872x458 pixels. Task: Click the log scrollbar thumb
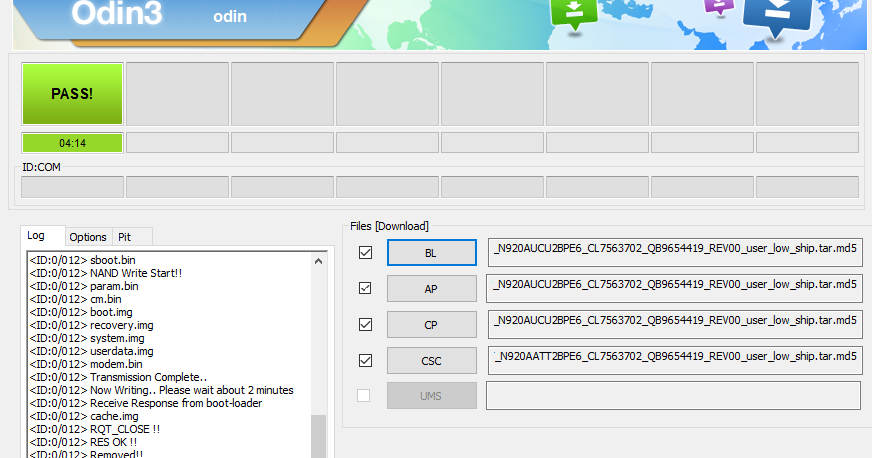(319, 436)
